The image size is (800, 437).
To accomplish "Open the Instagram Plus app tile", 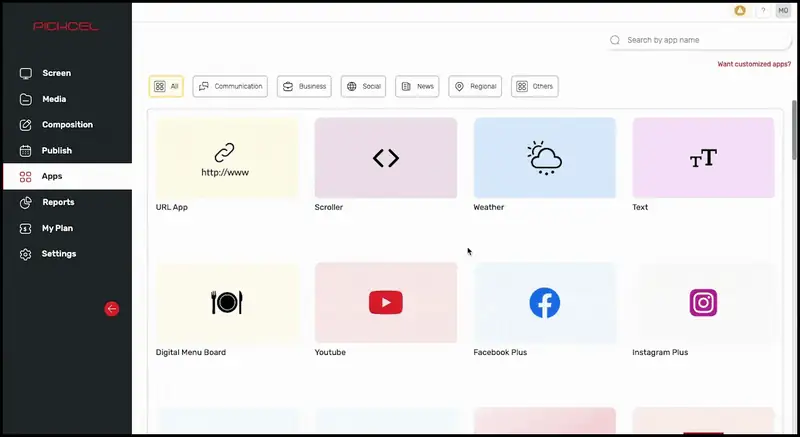I will click(x=704, y=303).
